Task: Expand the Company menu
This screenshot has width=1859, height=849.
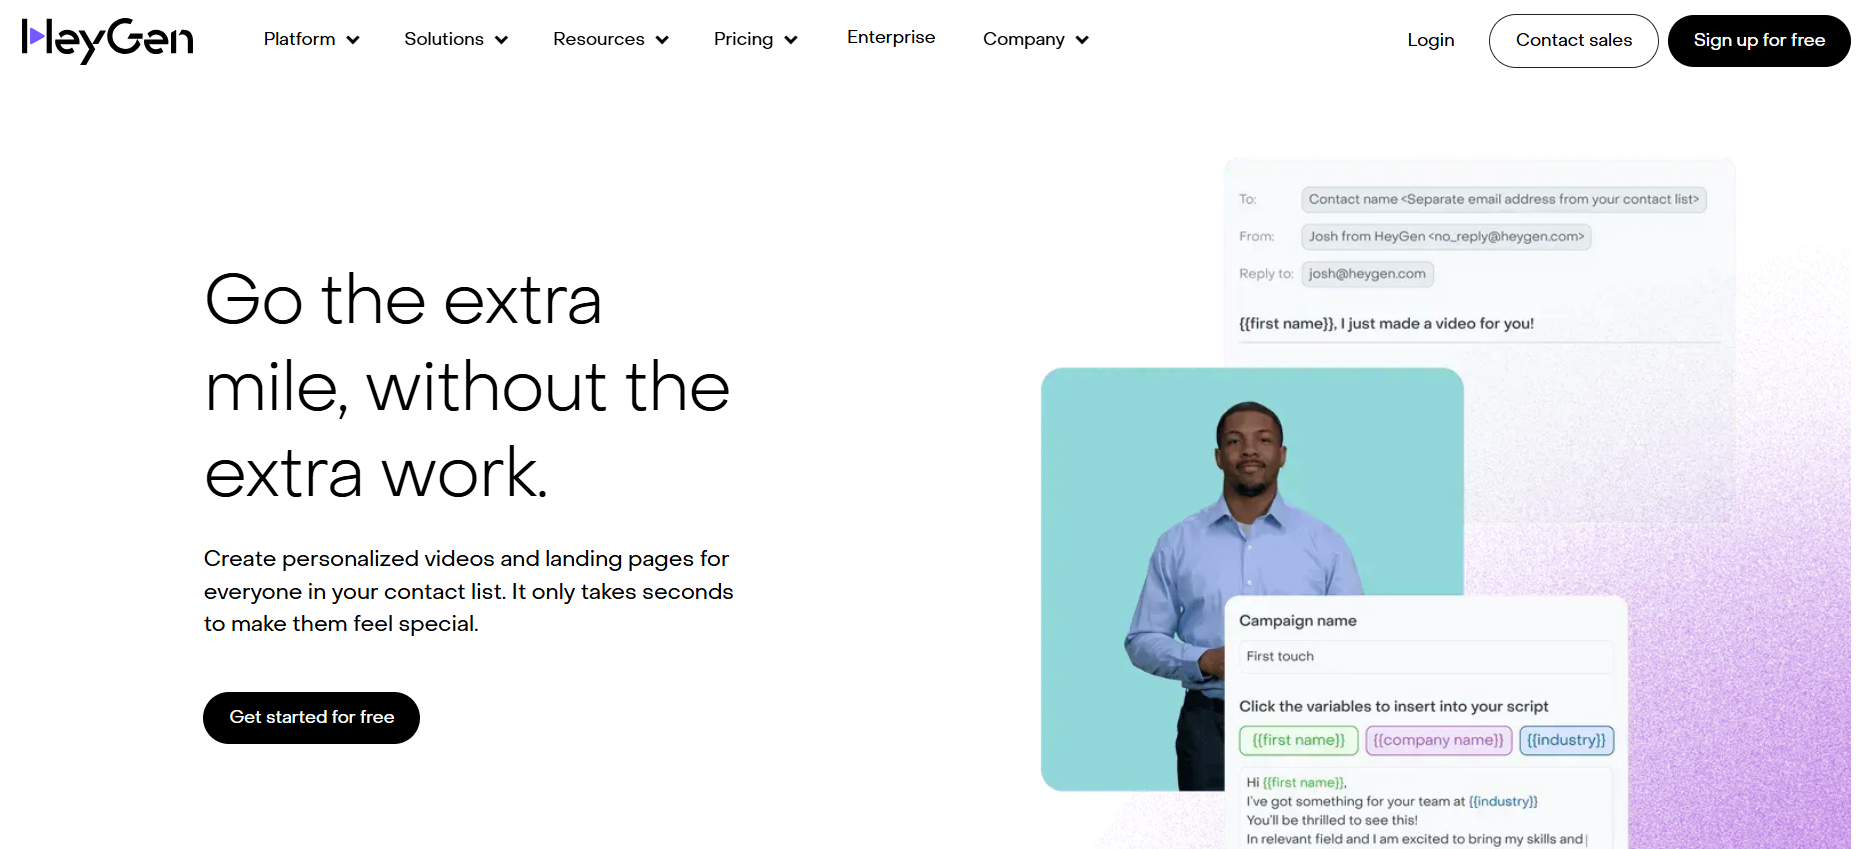Action: click(x=1035, y=40)
